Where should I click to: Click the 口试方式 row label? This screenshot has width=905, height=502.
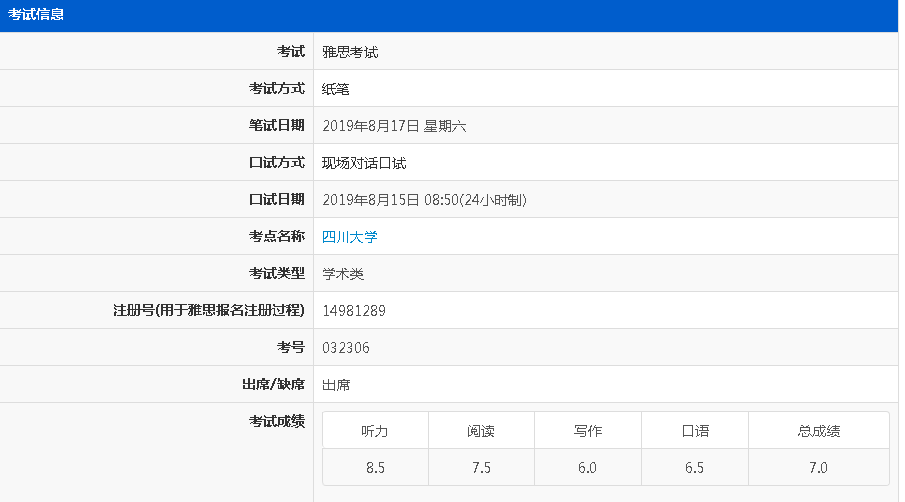276,162
